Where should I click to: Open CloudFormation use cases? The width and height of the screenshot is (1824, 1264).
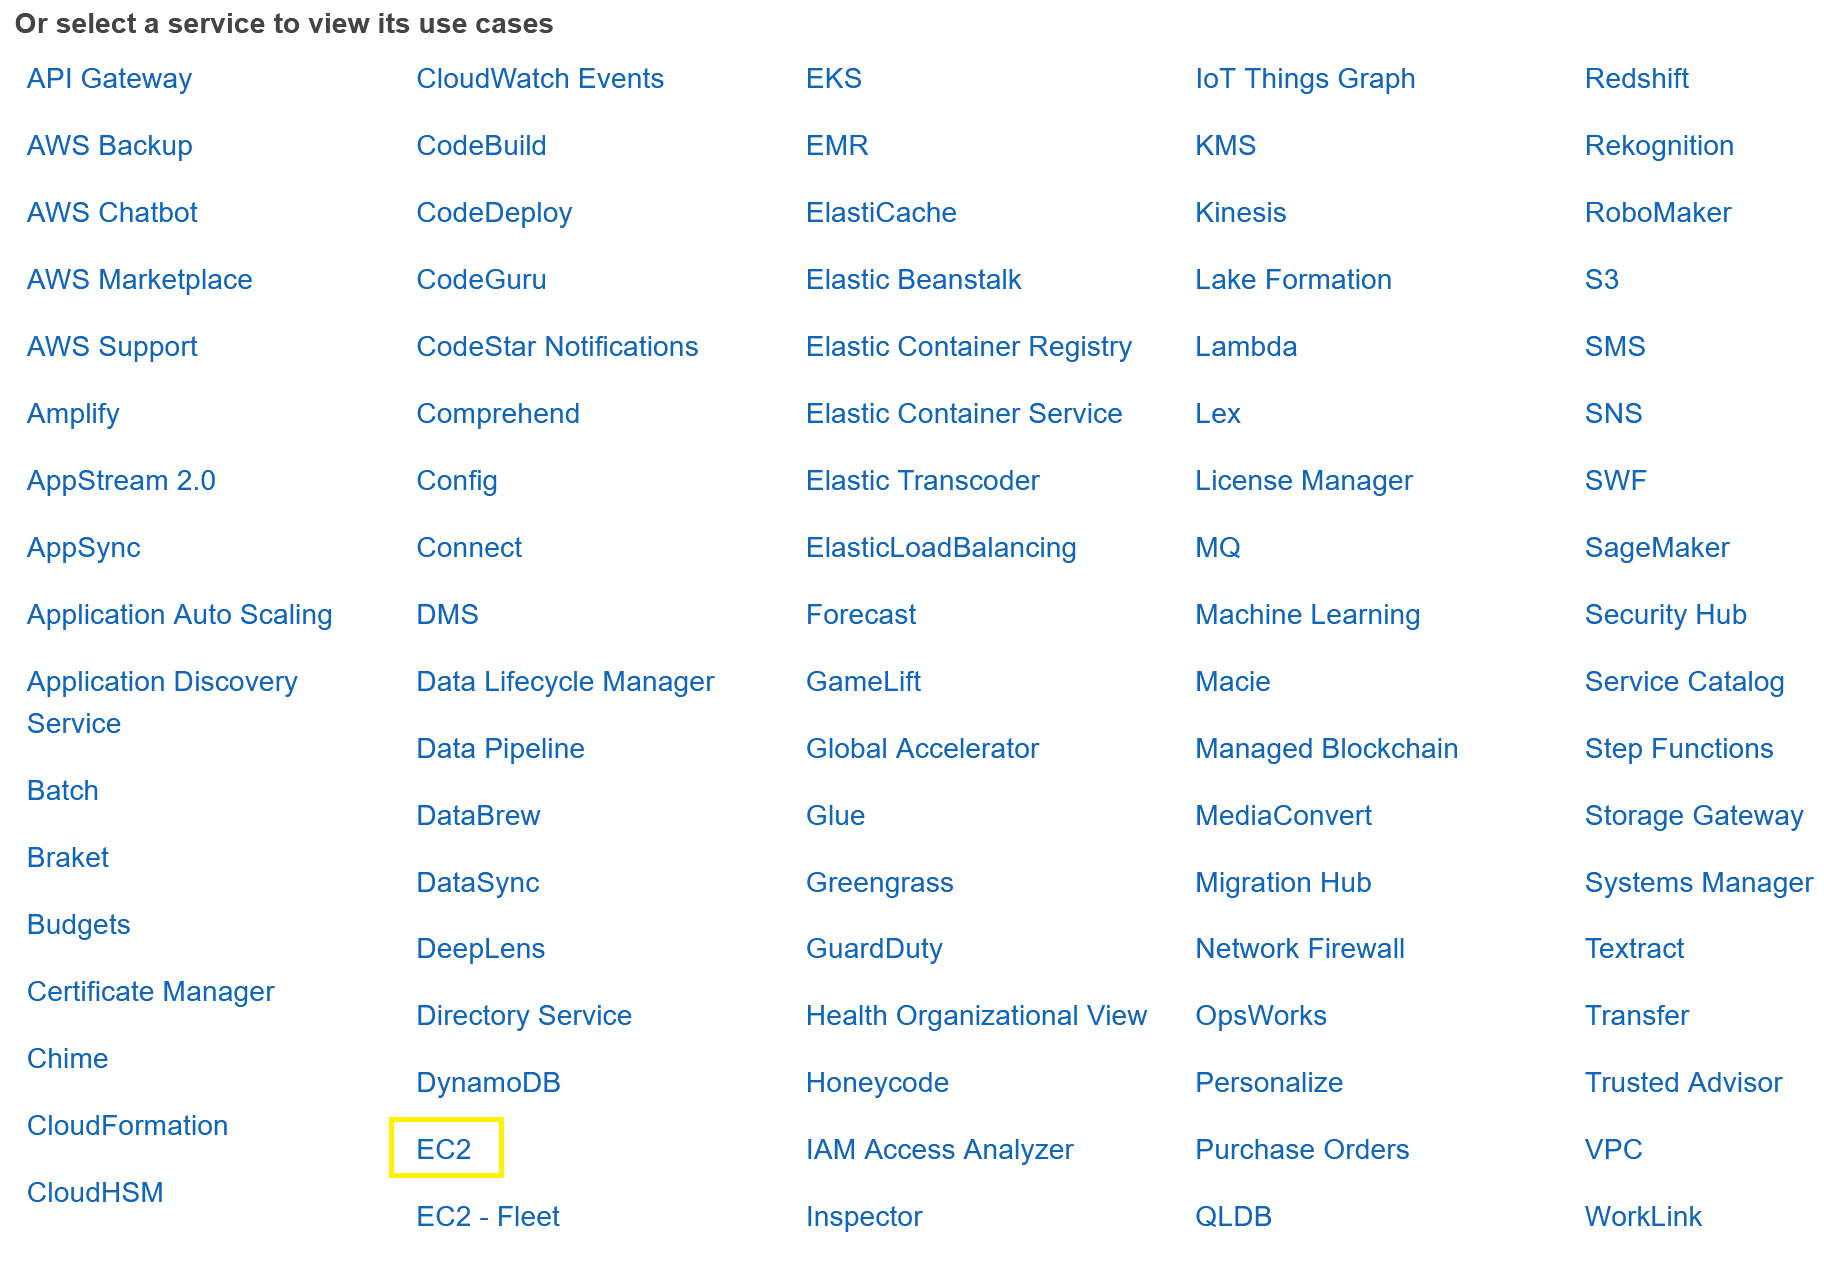click(128, 1126)
